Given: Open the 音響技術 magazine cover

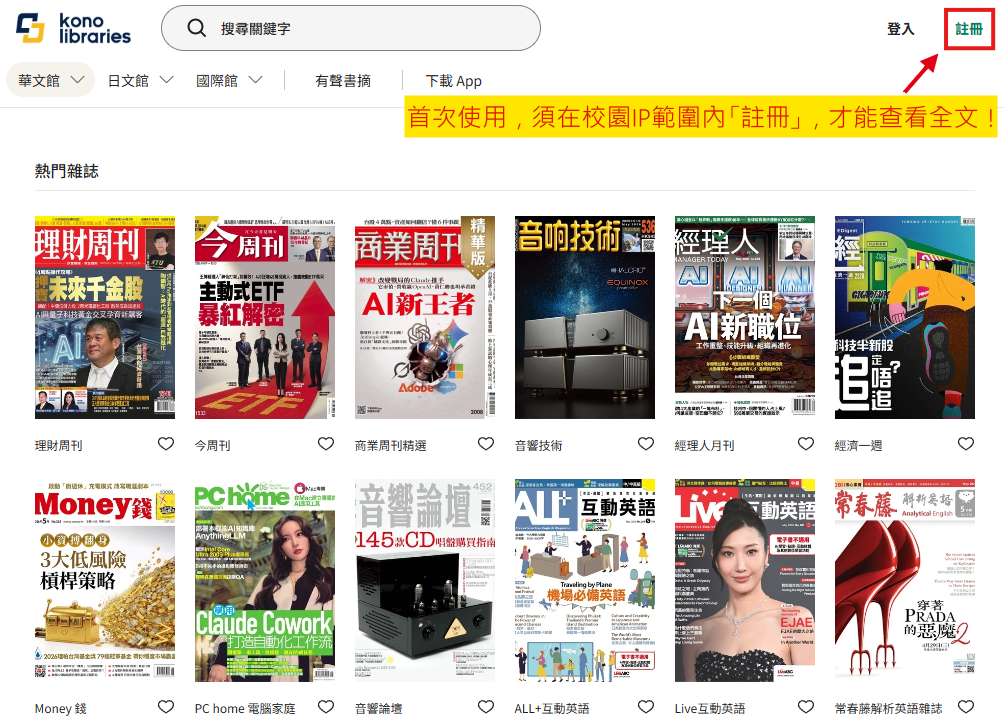Looking at the screenshot, I should (x=585, y=318).
